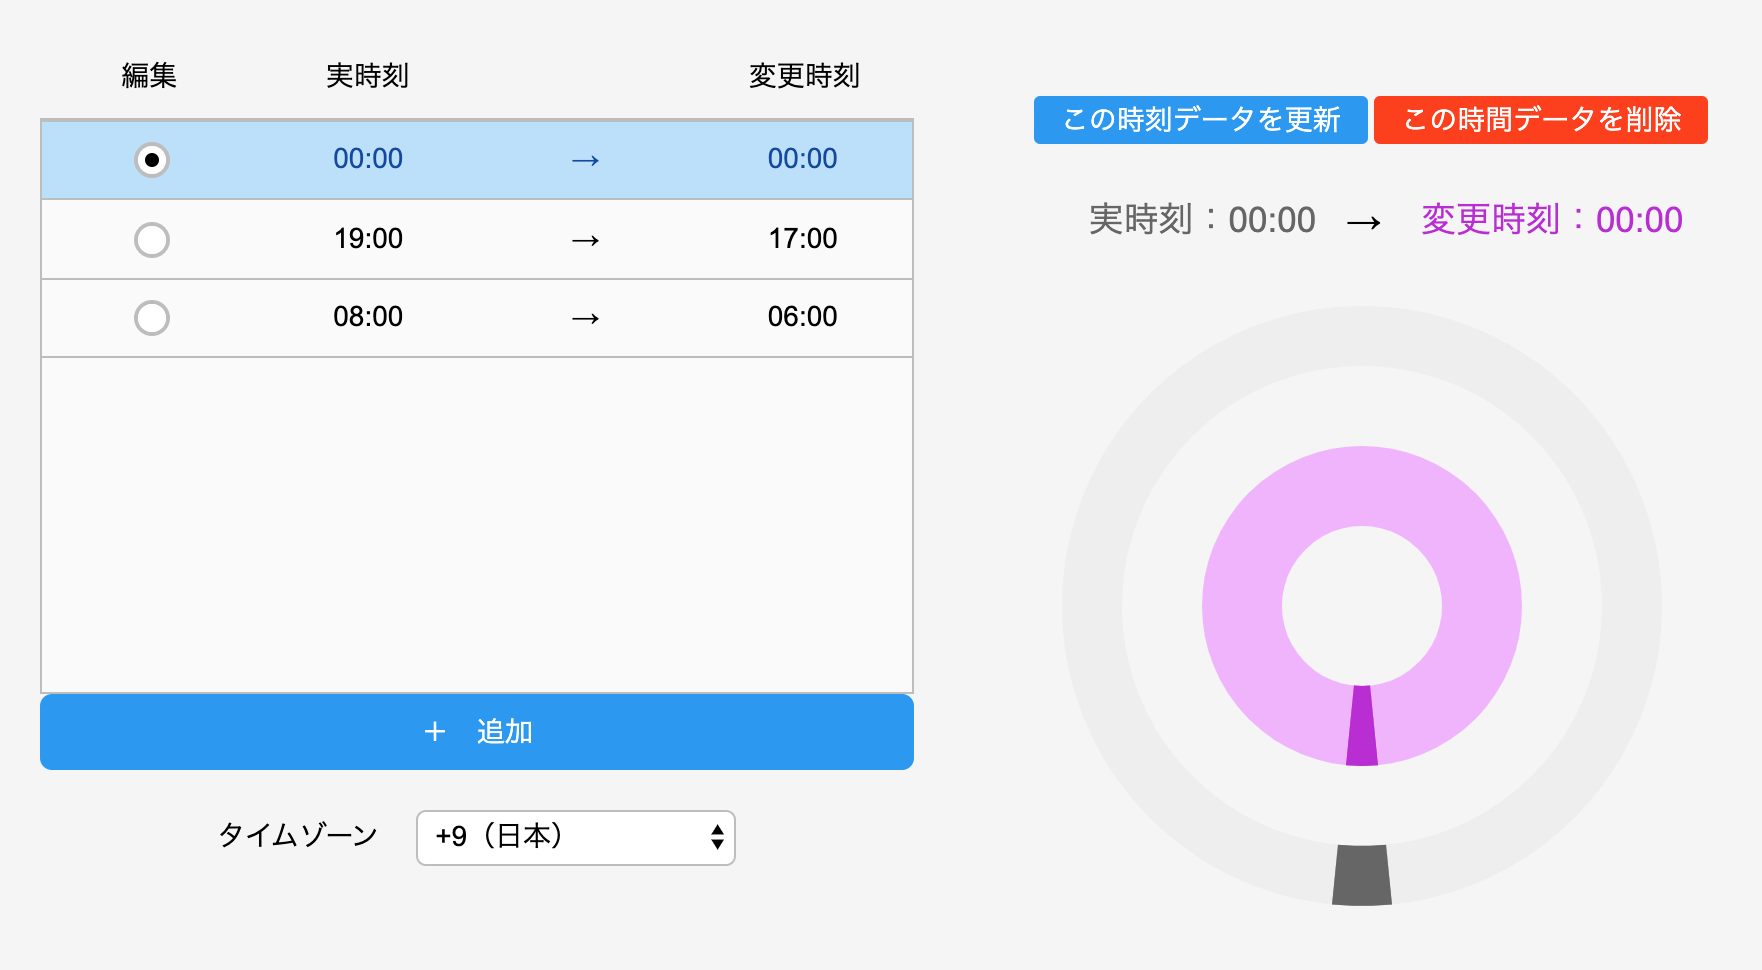Screen dimensions: 1762x970
Task: Click the plus icon on add button
Action: click(x=435, y=732)
